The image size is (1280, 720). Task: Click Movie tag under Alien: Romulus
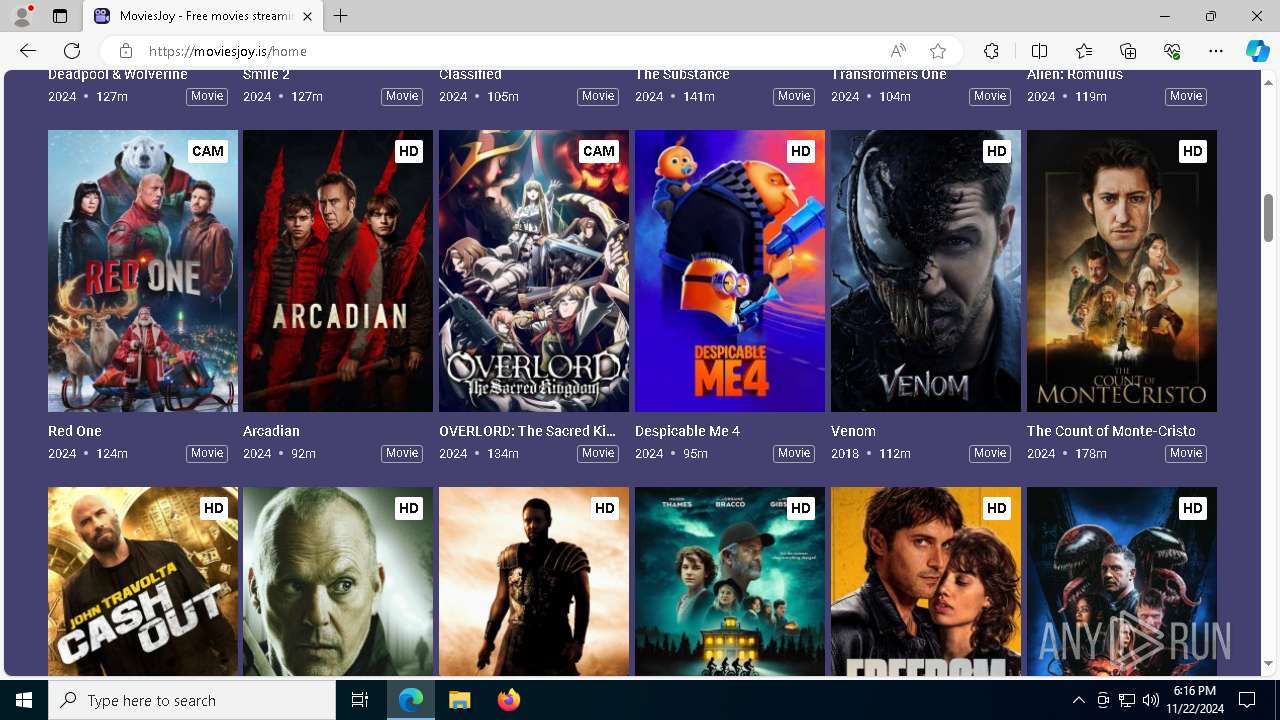(x=1186, y=96)
